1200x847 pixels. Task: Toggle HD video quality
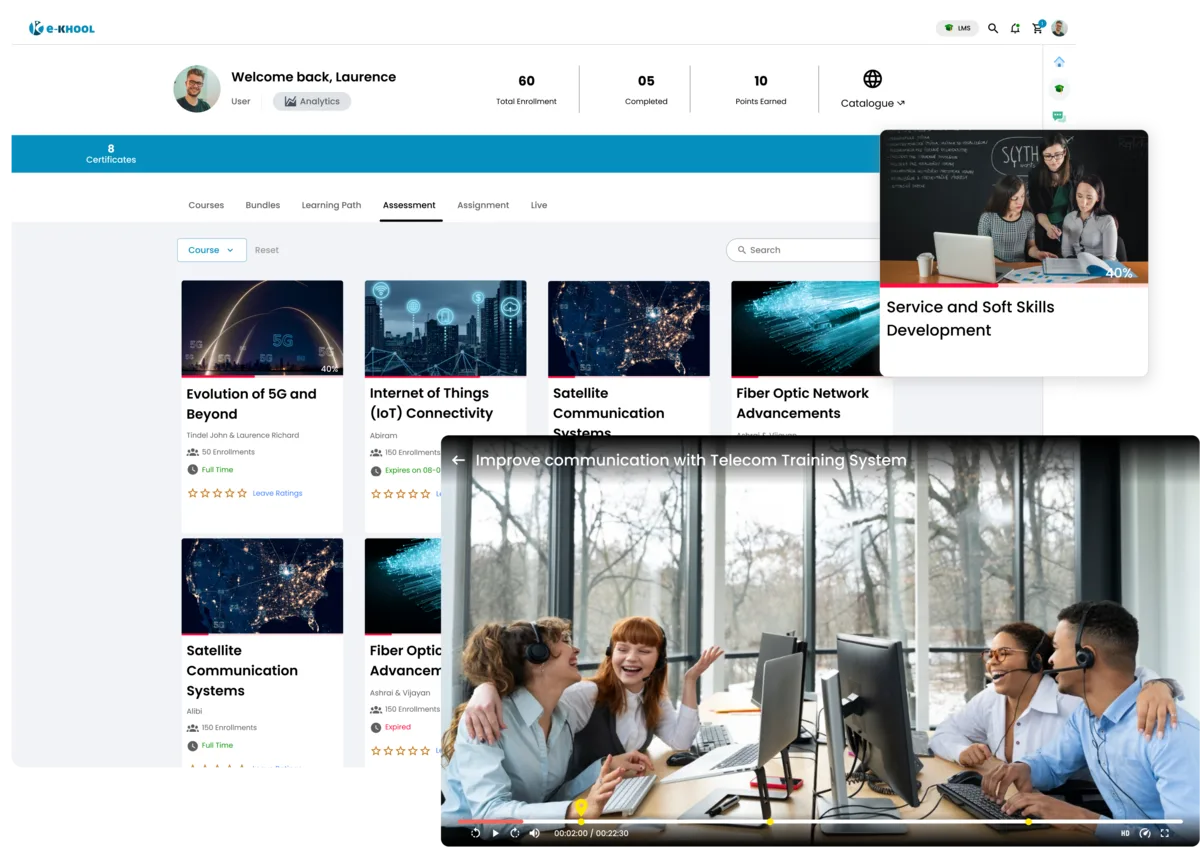click(1125, 833)
